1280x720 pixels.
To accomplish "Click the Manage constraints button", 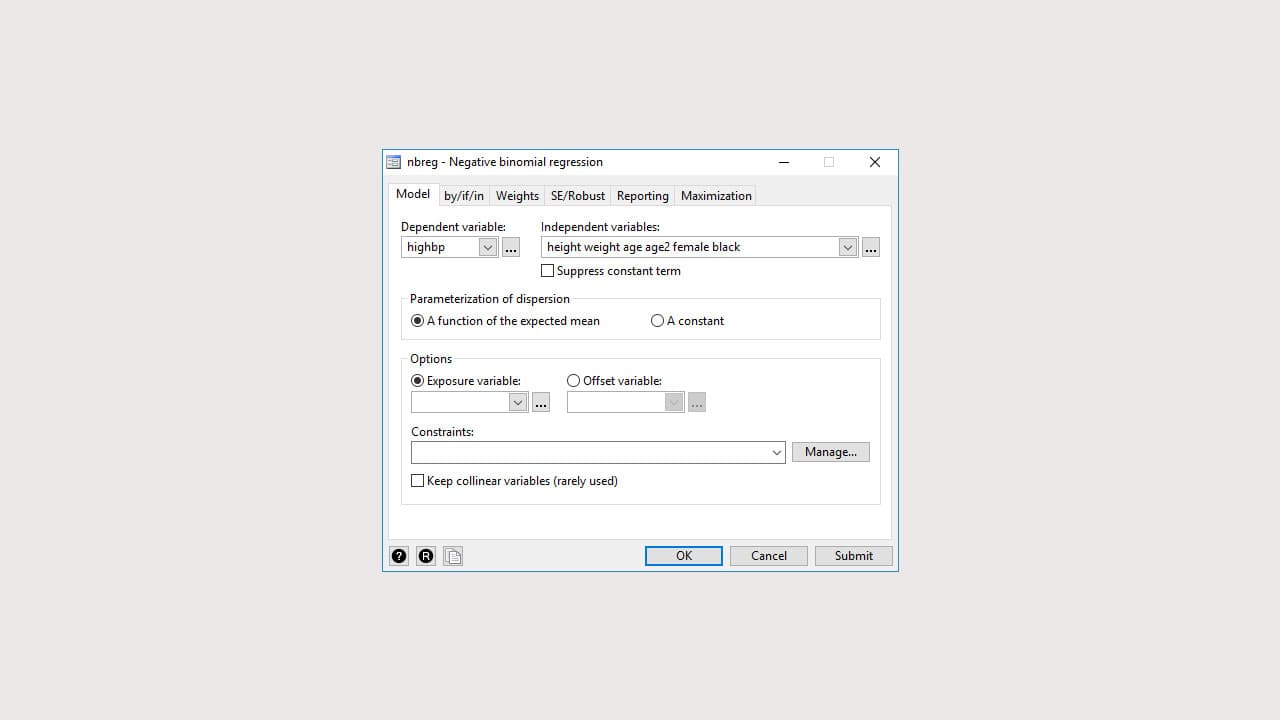I will tap(830, 451).
